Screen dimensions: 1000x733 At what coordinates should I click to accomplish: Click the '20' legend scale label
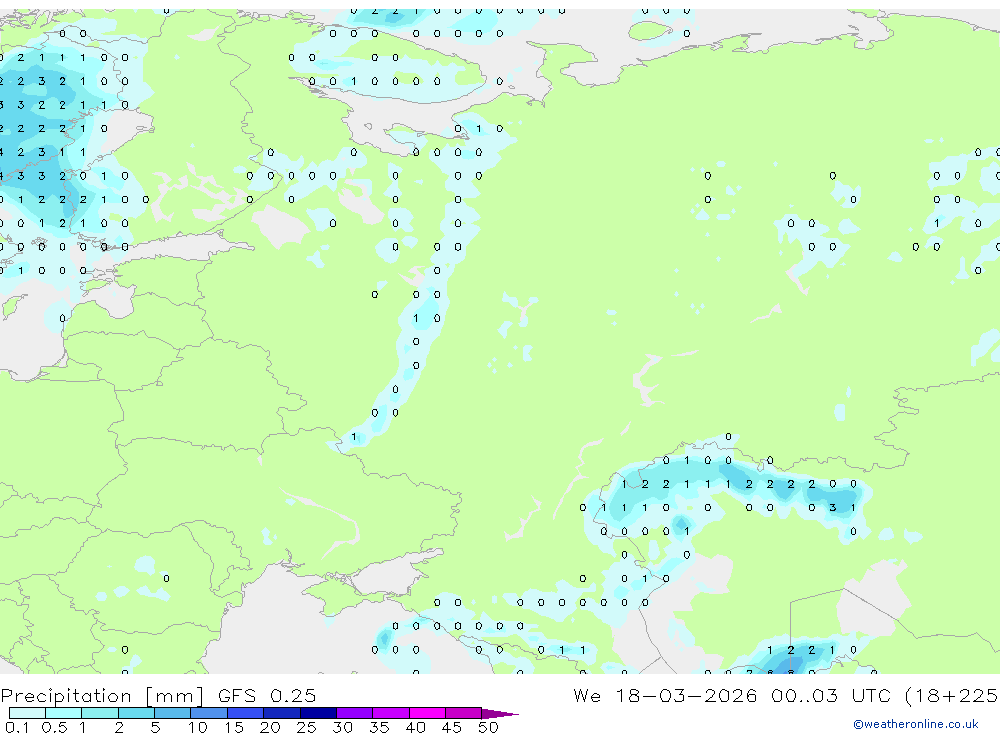point(270,727)
